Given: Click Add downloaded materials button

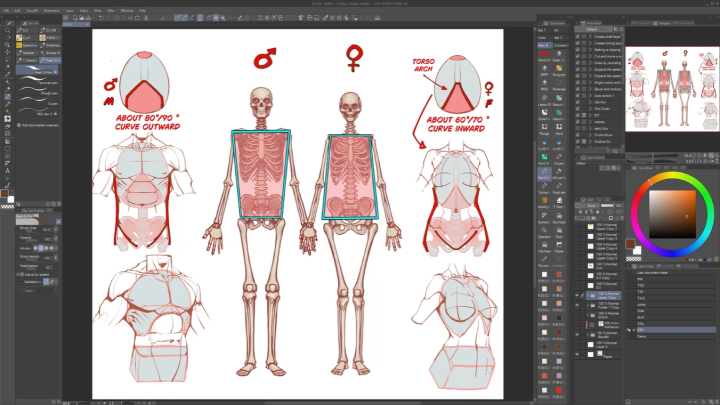Looking at the screenshot, I should 38,125.
